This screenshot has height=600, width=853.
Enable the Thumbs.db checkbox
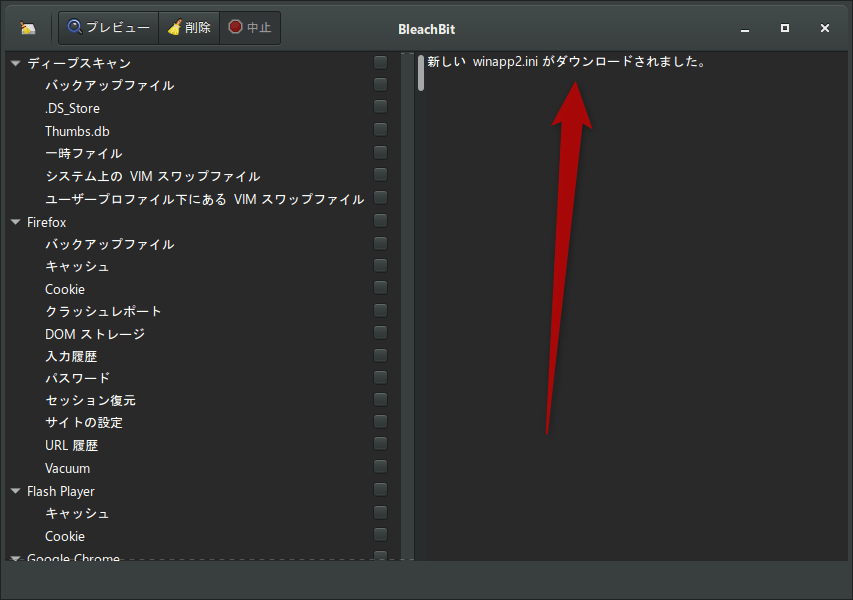[381, 129]
